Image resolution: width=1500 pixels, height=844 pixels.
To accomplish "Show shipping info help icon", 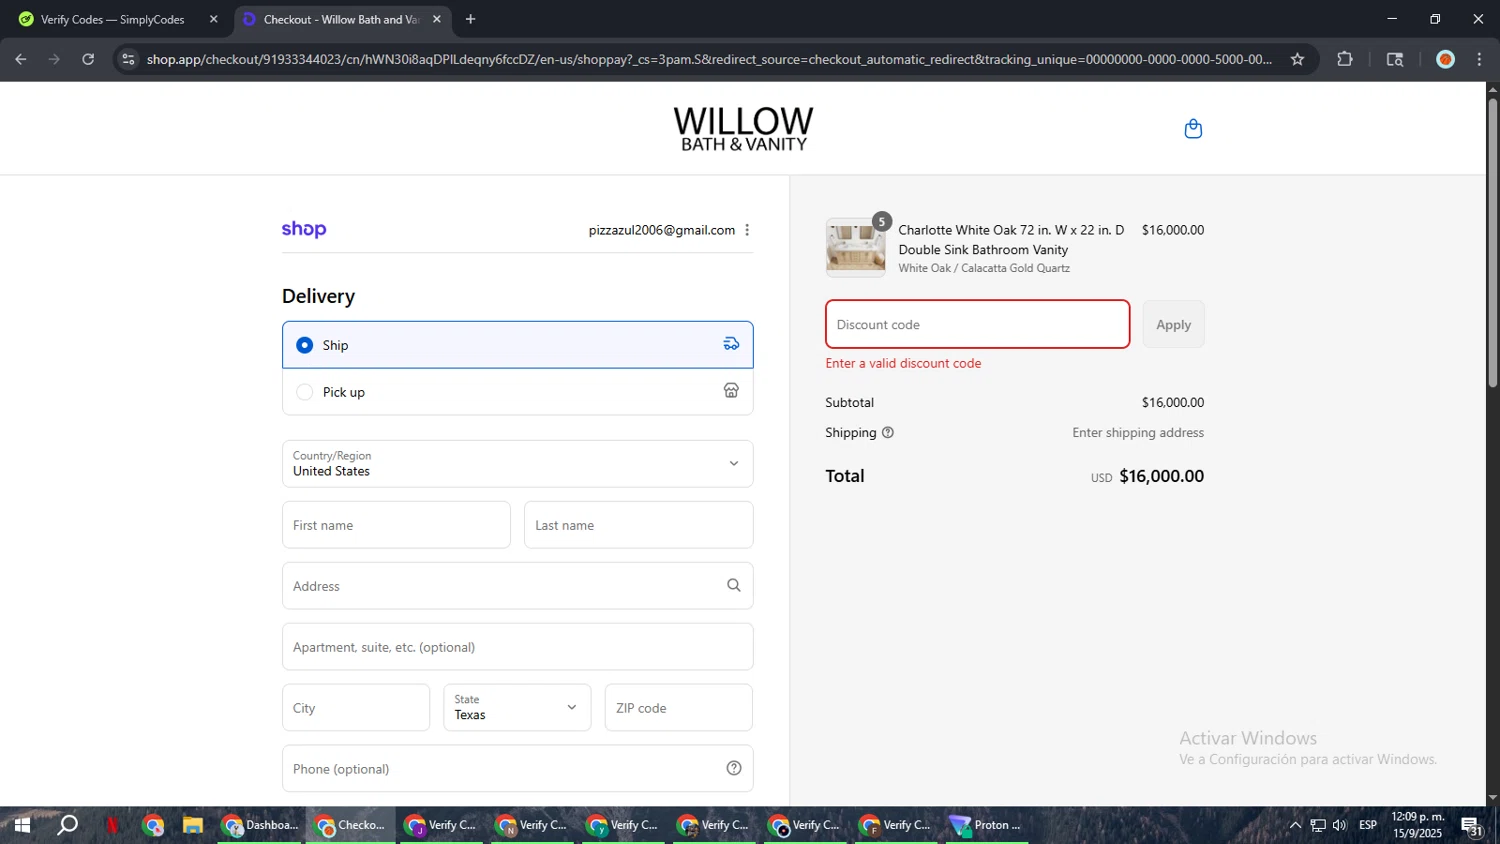I will [x=888, y=433].
